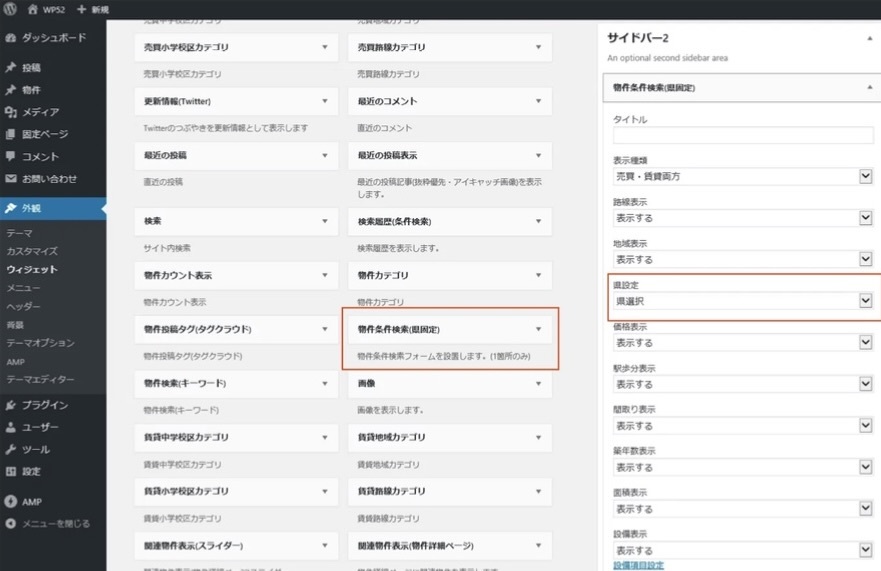Open the AMP lightning icon menu
881x571 pixels.
click(11, 501)
